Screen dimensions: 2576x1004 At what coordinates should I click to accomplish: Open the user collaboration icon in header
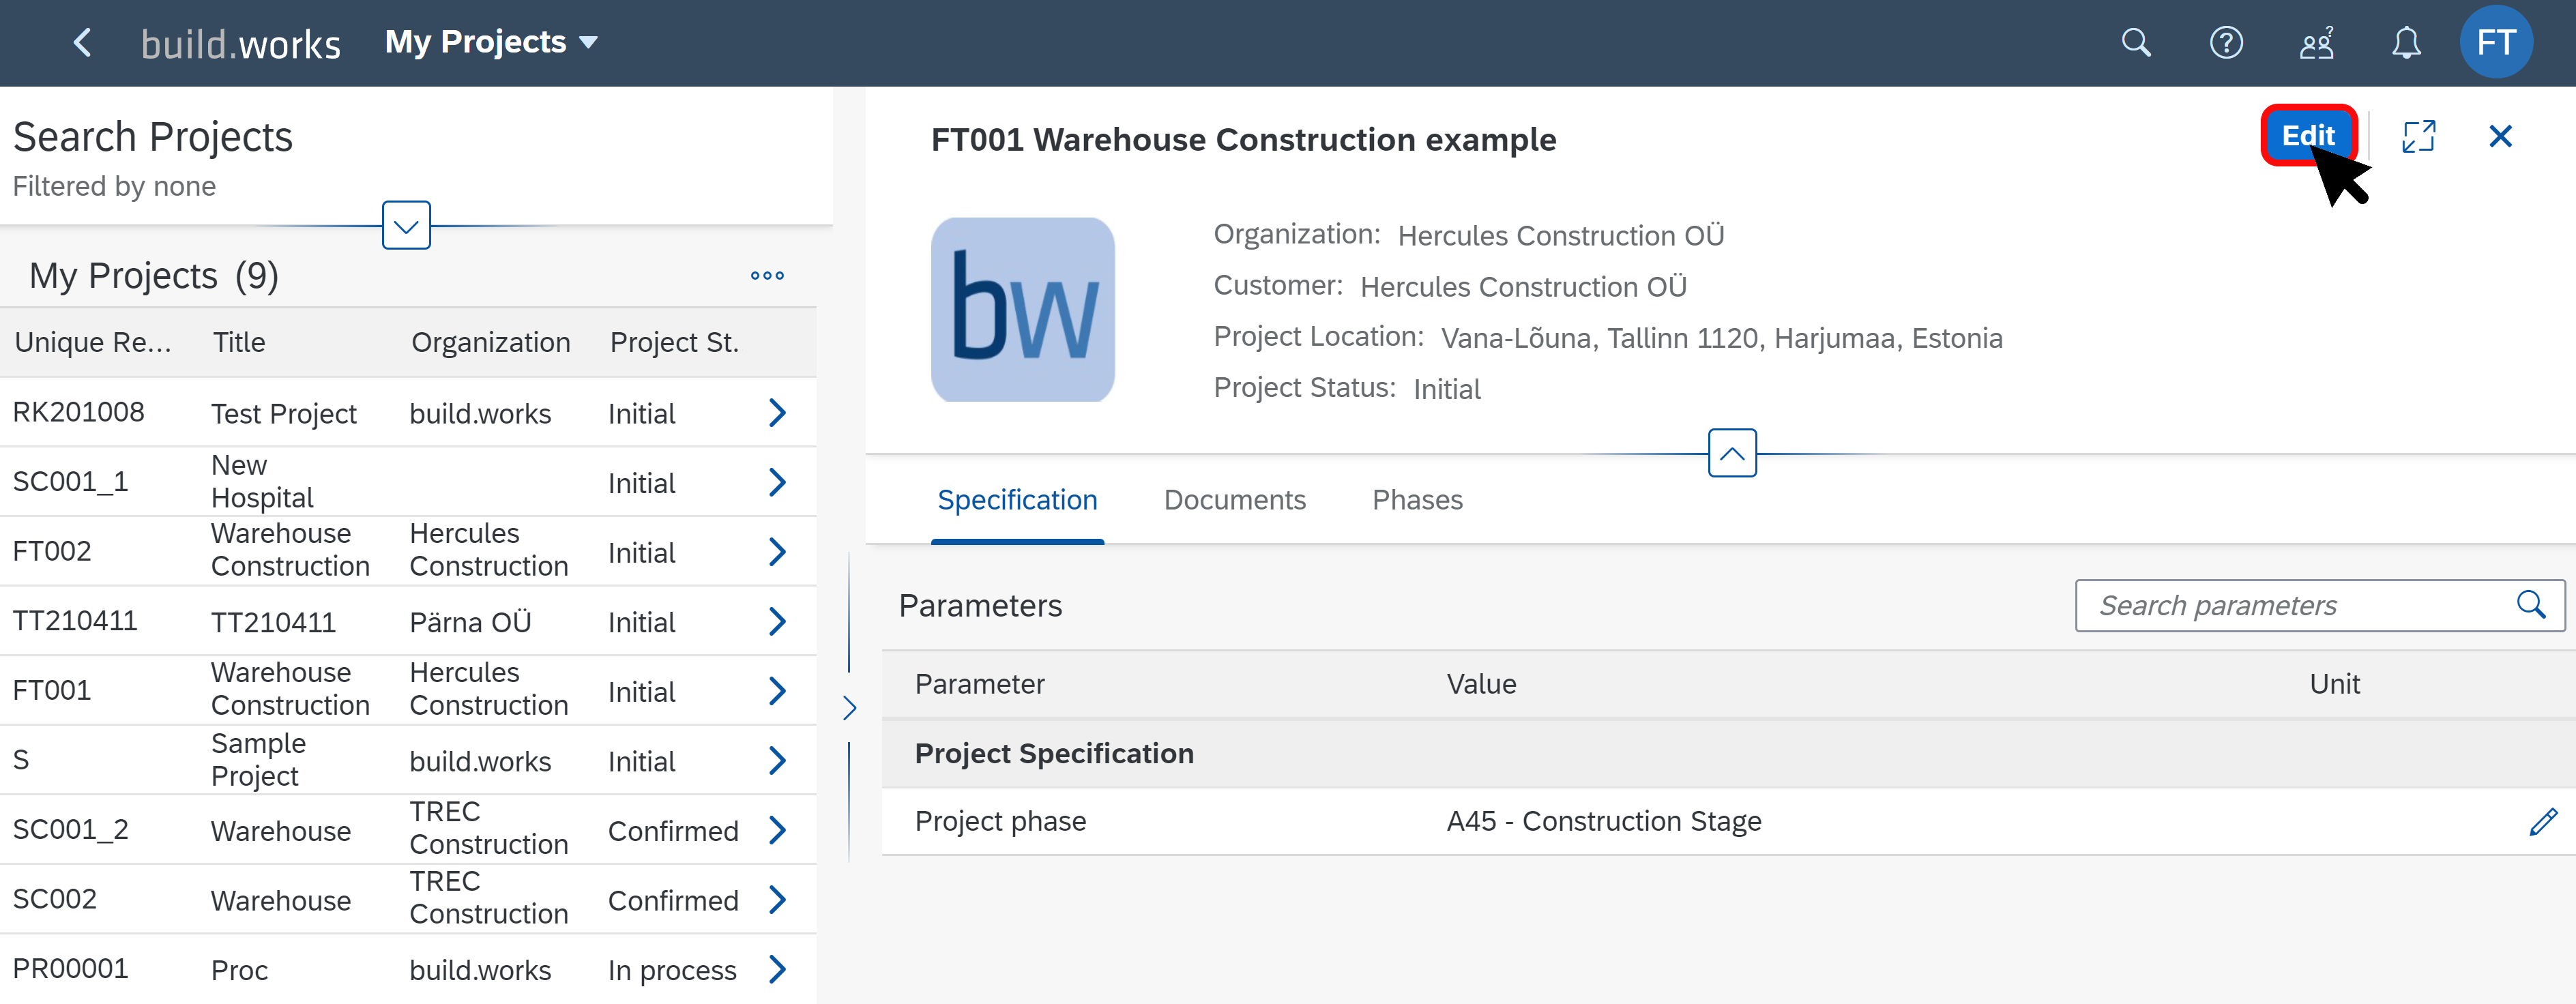pos(2316,43)
